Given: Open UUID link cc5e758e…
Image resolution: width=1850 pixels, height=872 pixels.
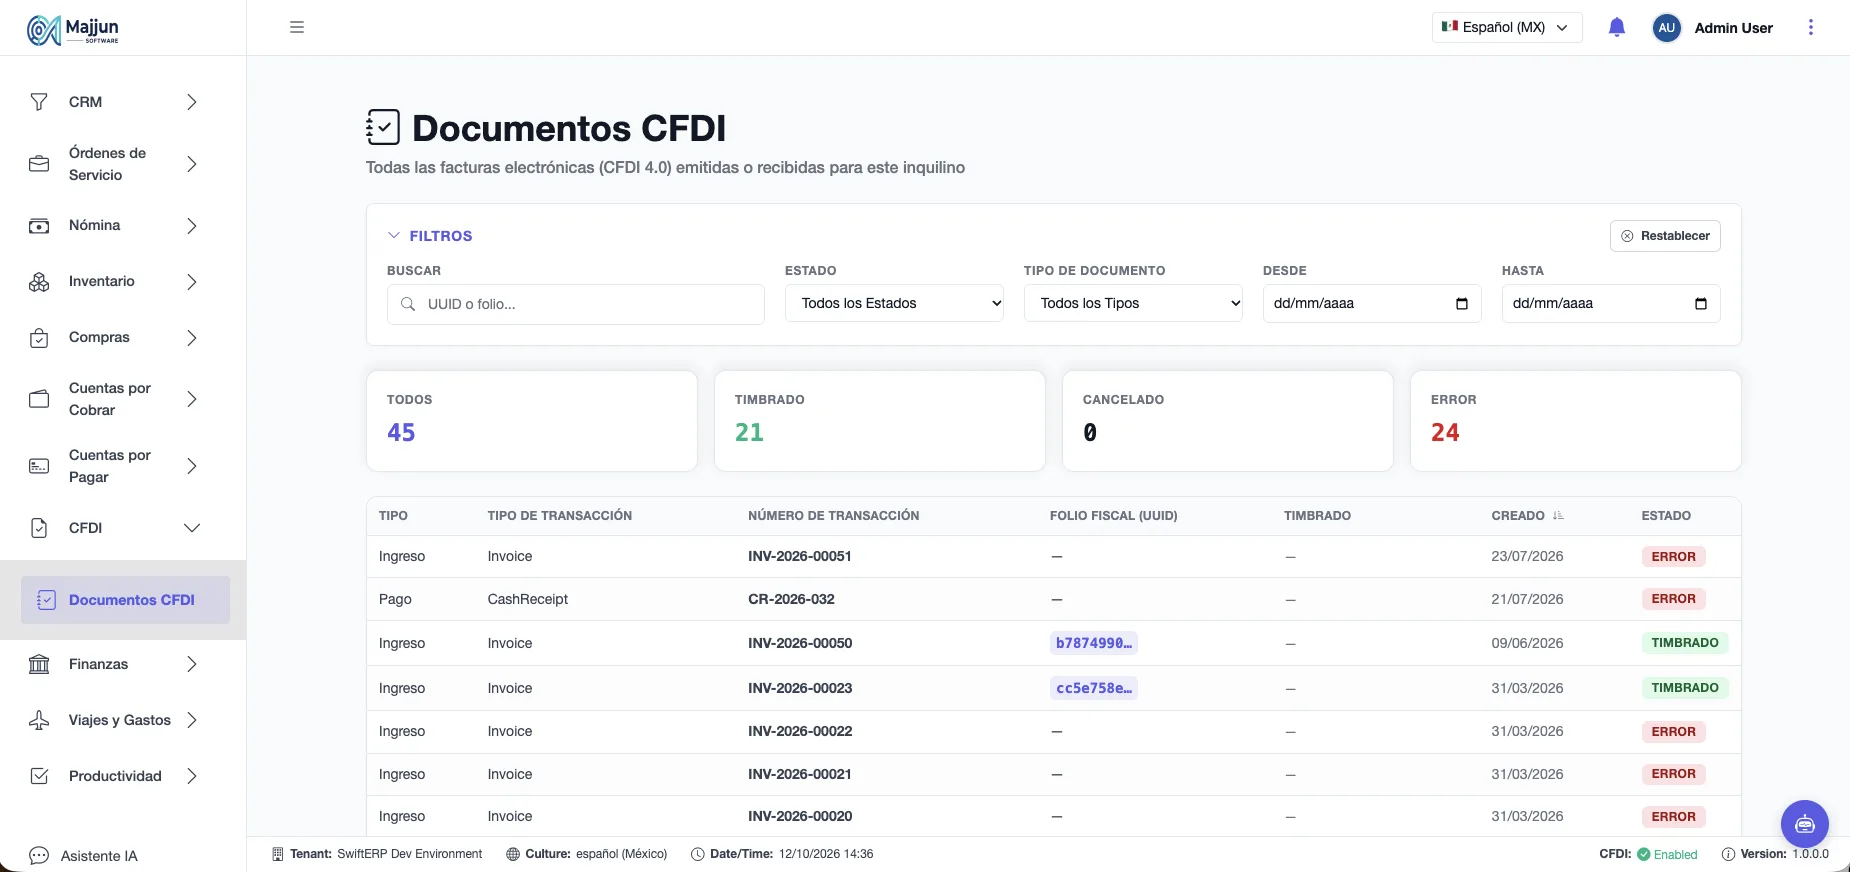Looking at the screenshot, I should (1094, 688).
